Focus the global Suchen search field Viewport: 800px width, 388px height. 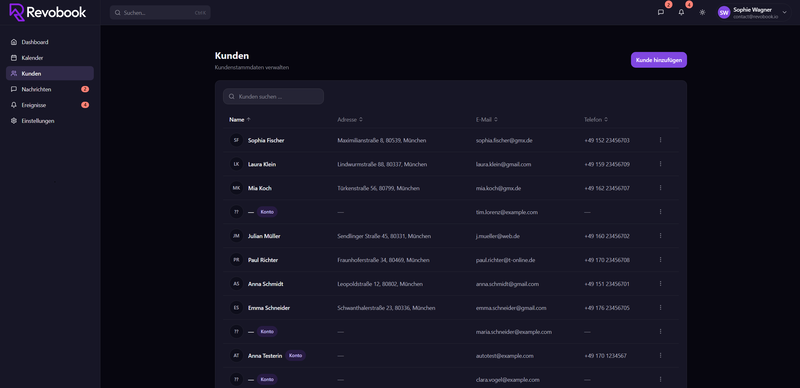(x=160, y=12)
